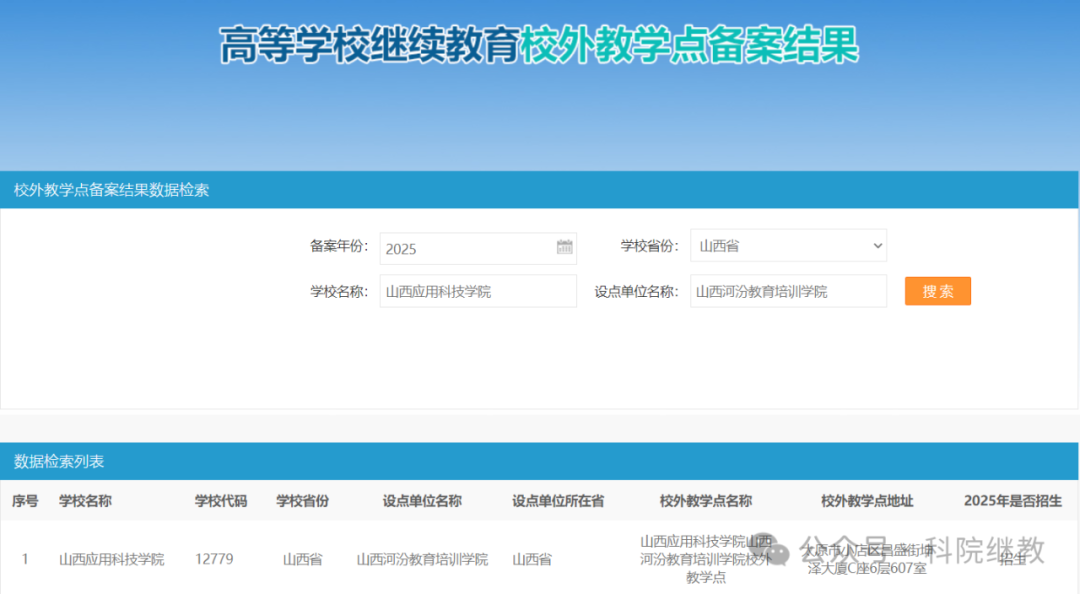Viewport: 1080px width, 594px height.
Task: Click the teaching point name cell ending 校外教学点
Action: pyautogui.click(x=705, y=559)
